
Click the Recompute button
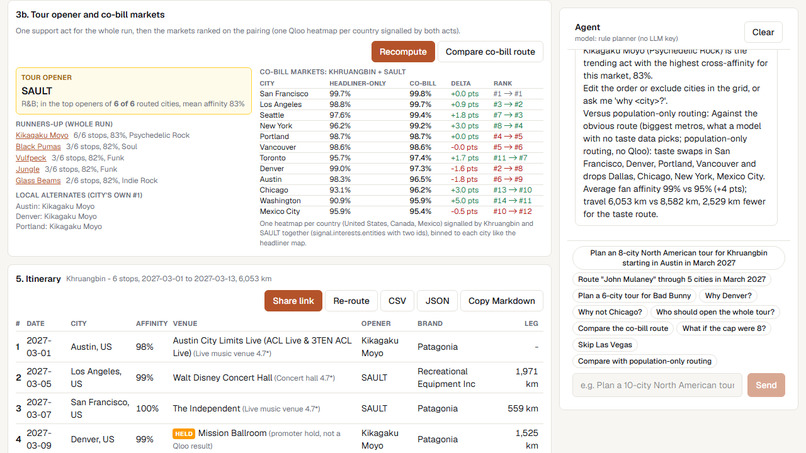pos(403,52)
